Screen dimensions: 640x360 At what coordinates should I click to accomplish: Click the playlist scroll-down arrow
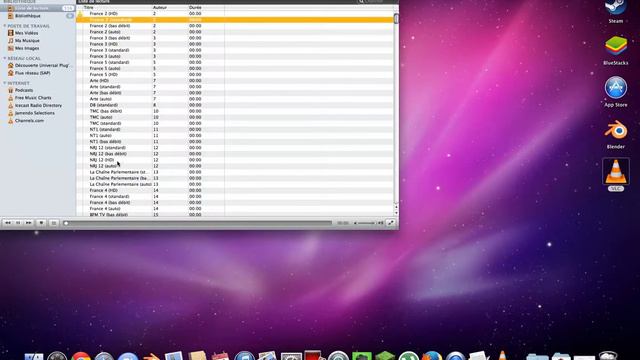click(x=396, y=213)
